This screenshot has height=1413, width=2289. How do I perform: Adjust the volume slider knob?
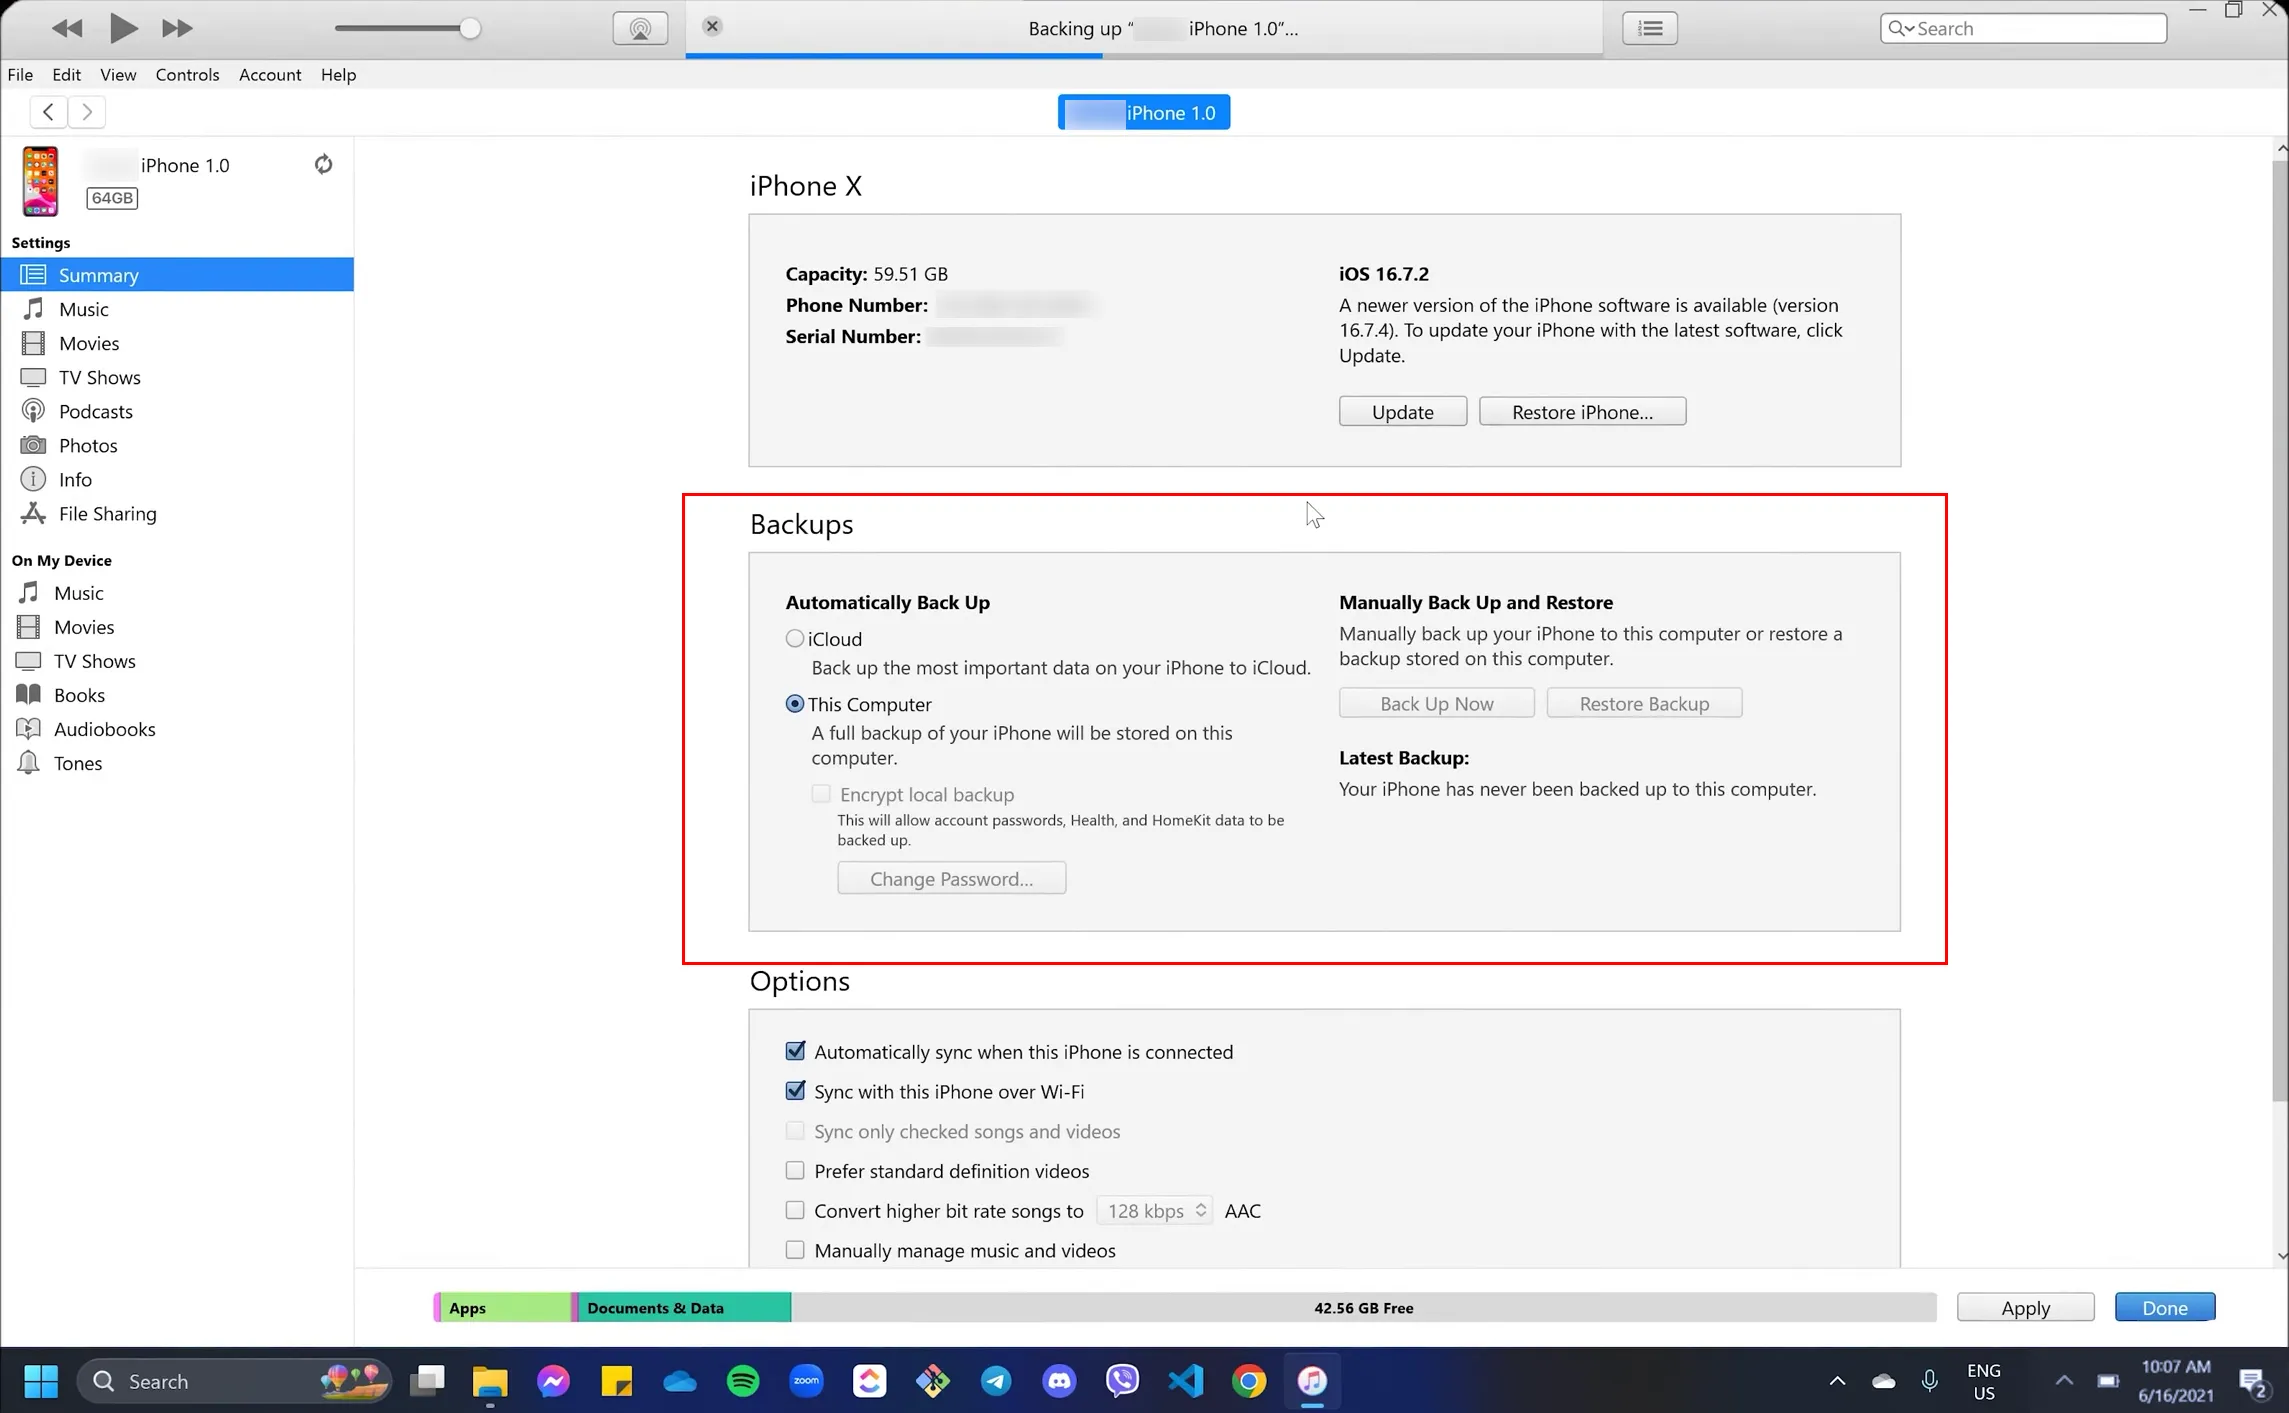469,28
